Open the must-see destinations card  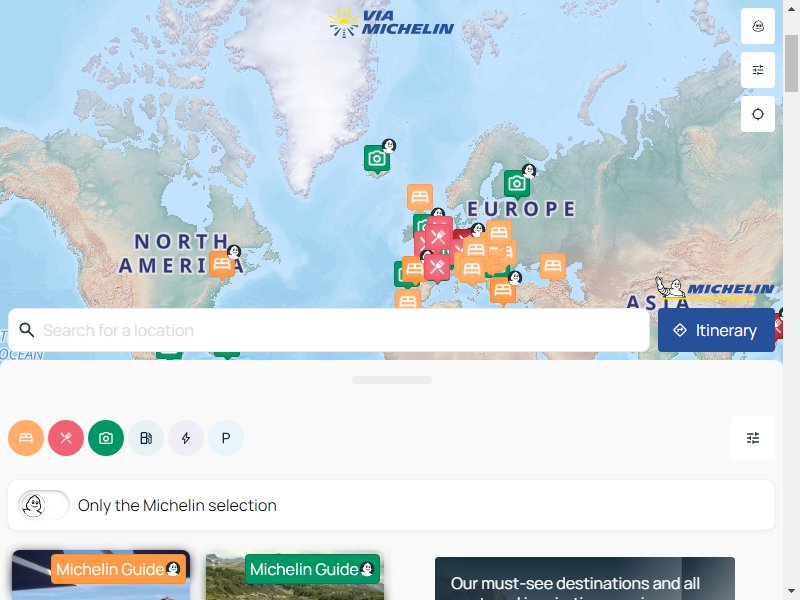click(x=585, y=579)
